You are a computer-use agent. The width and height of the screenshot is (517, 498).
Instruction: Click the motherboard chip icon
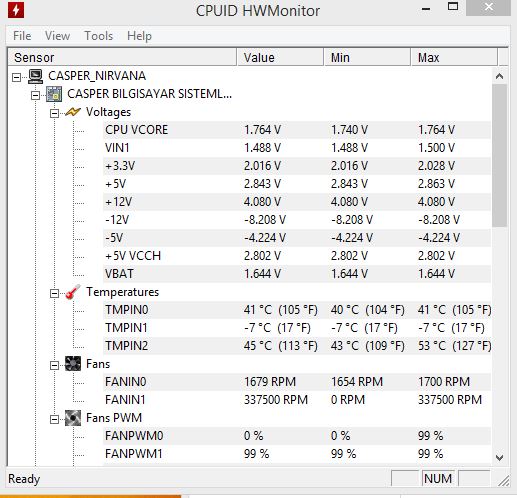54,94
